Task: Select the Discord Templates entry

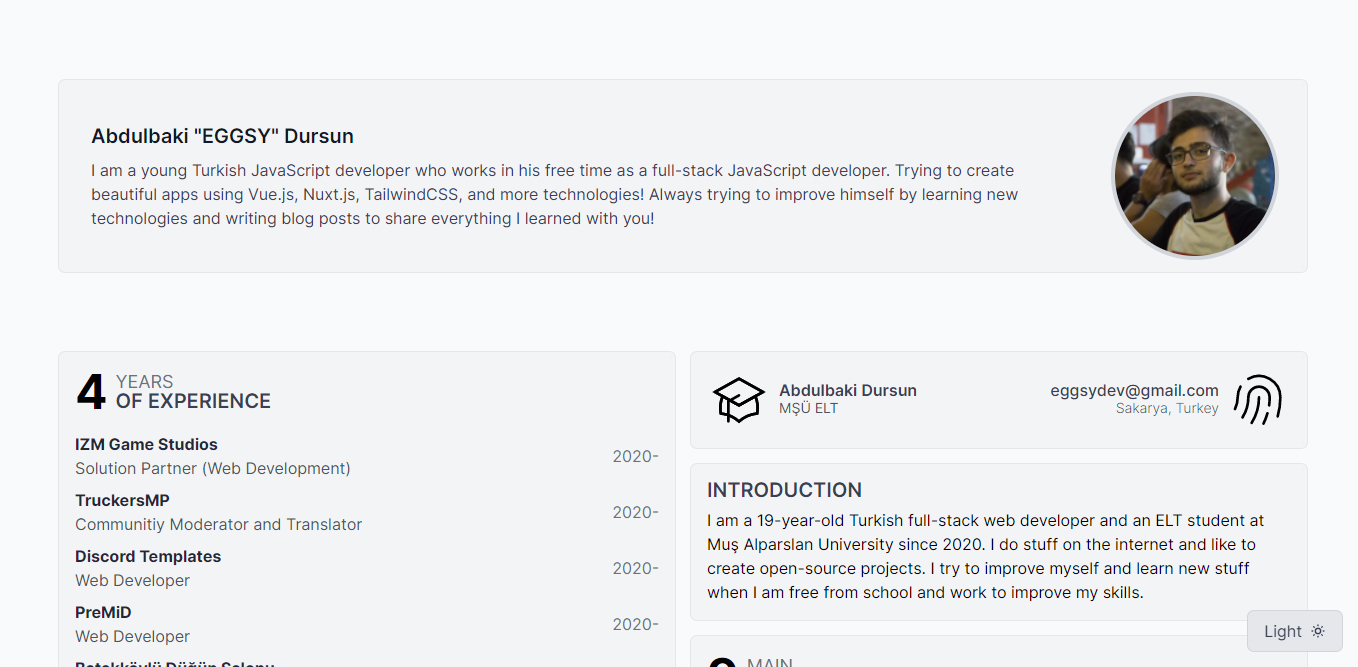Action: [148, 556]
